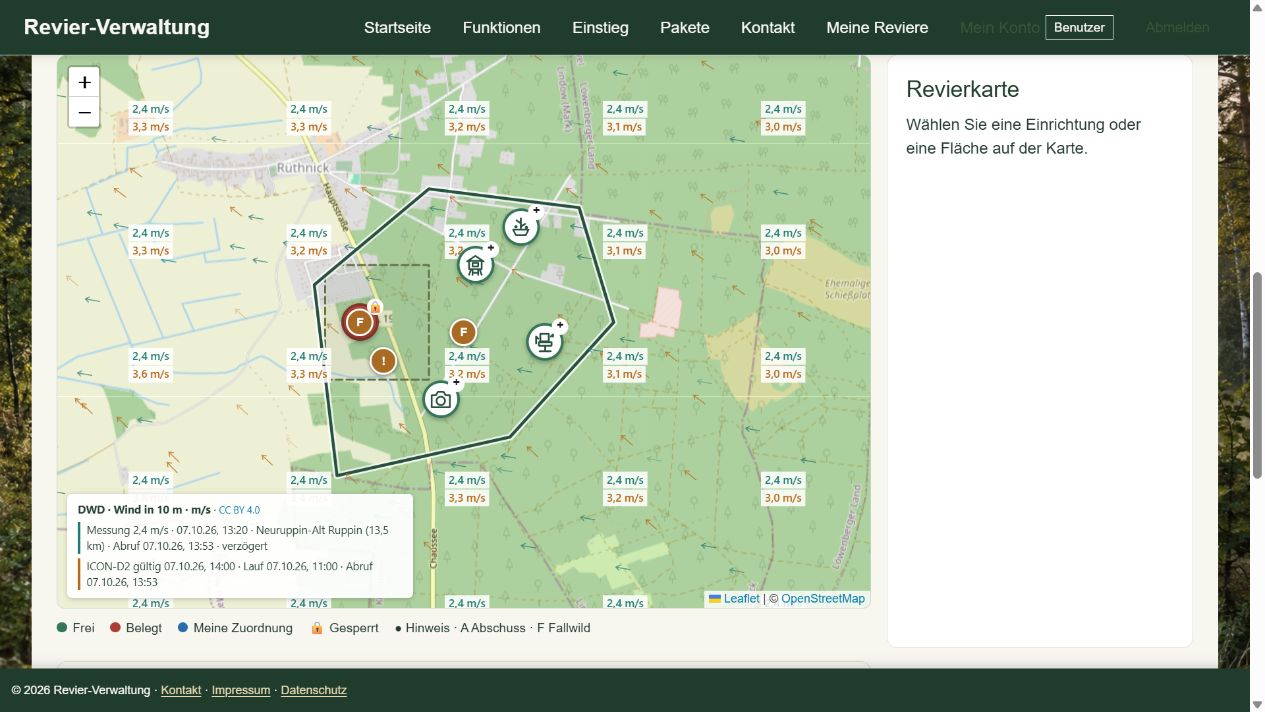This screenshot has height=712, width=1265.
Task: Click the Messung 2,4 m/s legend line
Action: coord(238,538)
